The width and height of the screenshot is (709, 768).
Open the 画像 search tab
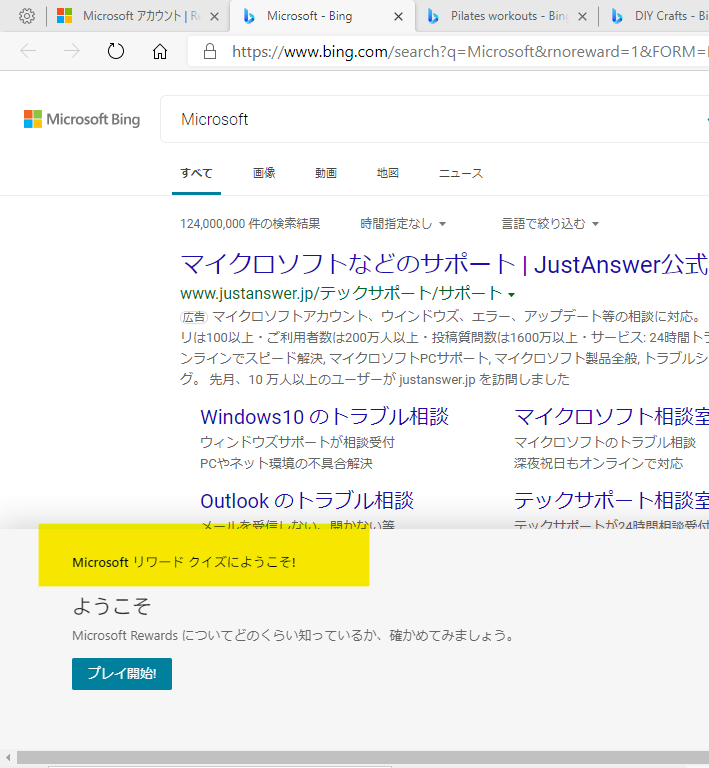264,173
